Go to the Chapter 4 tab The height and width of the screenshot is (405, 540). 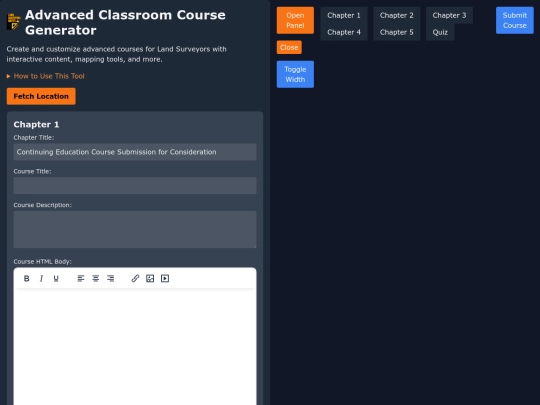[x=344, y=32]
